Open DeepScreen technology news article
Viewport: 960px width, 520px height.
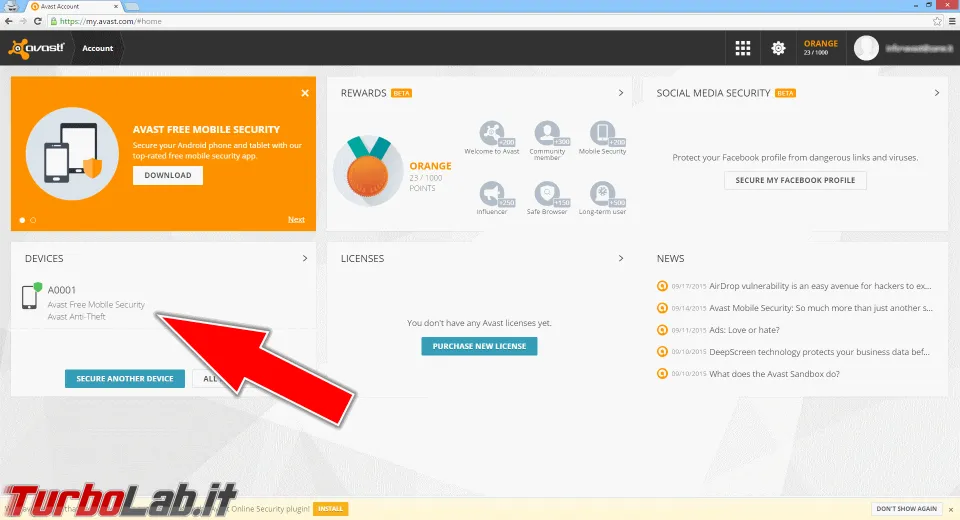coord(819,352)
